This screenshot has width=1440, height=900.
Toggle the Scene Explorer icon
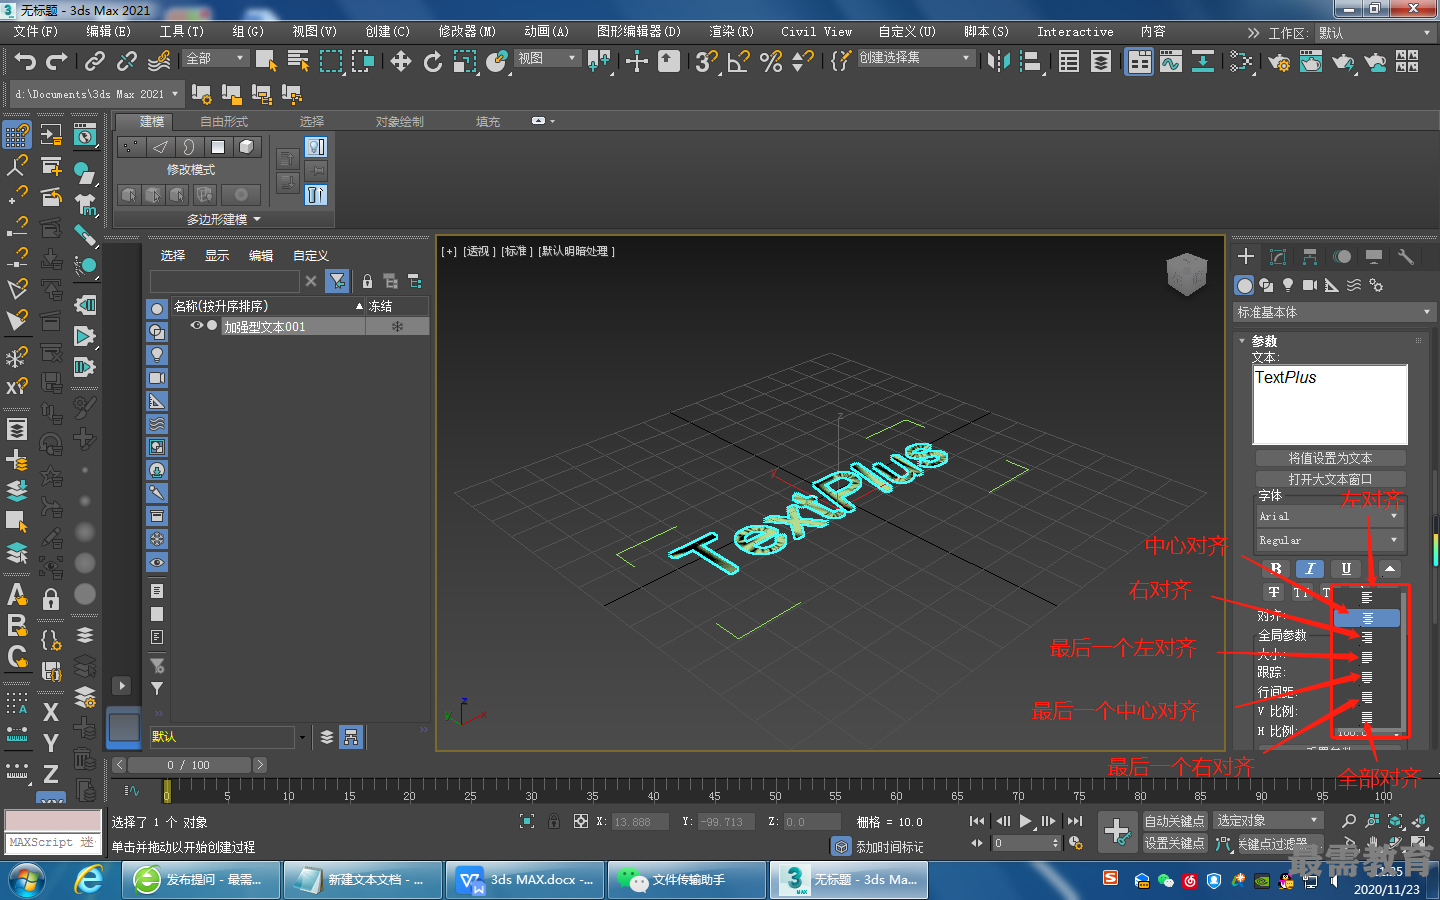[1069, 61]
